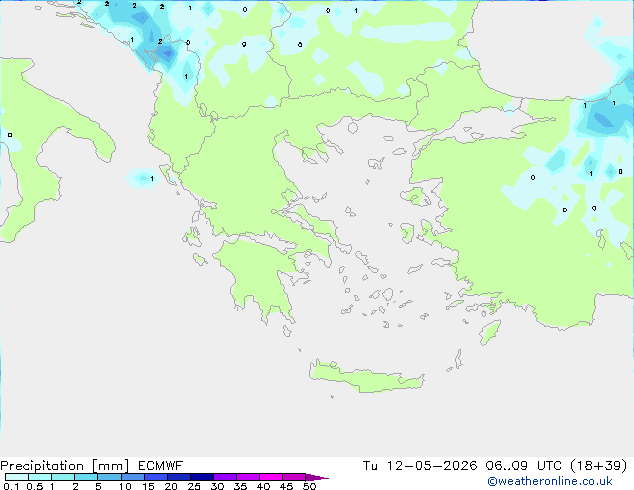Click the over-50 mm legend arrow tip
This screenshot has height=490, width=634.
pyautogui.click(x=317, y=477)
